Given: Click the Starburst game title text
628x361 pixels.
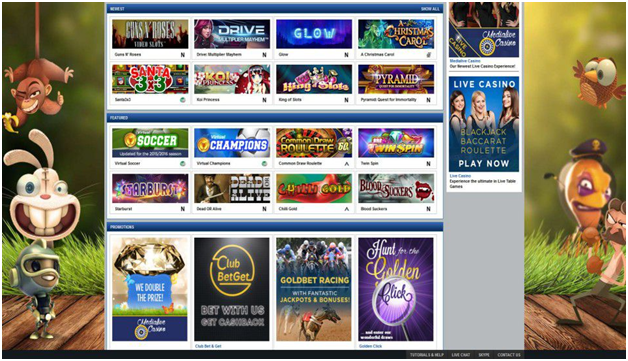Looking at the screenshot, I should [123, 209].
